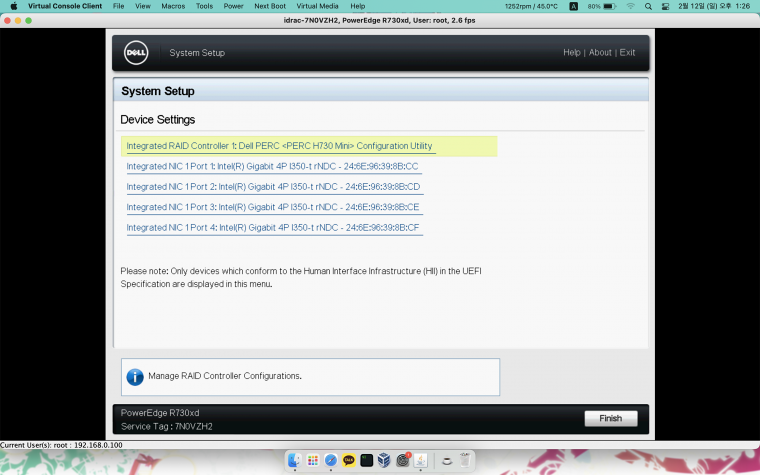
Task: Open VirtualBox from the Dock
Action: (384, 460)
